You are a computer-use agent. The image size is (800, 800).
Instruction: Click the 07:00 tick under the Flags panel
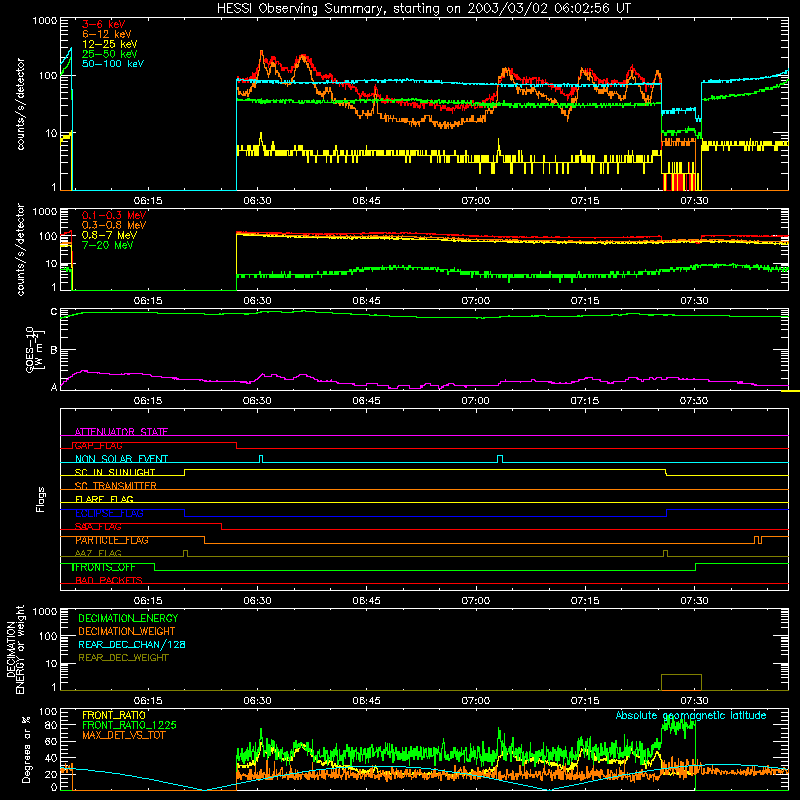point(476,600)
